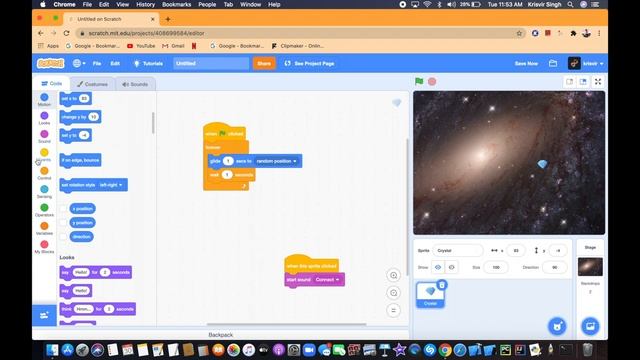Expand the Backpack panel
Viewport: 640px width, 360px height.
[x=220, y=335]
